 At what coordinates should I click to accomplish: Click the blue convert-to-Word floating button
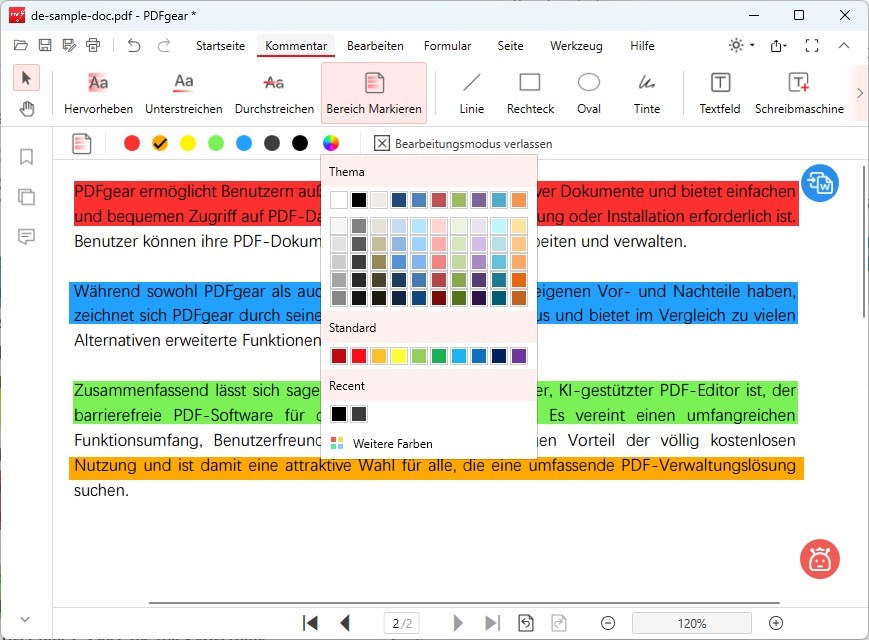point(820,183)
